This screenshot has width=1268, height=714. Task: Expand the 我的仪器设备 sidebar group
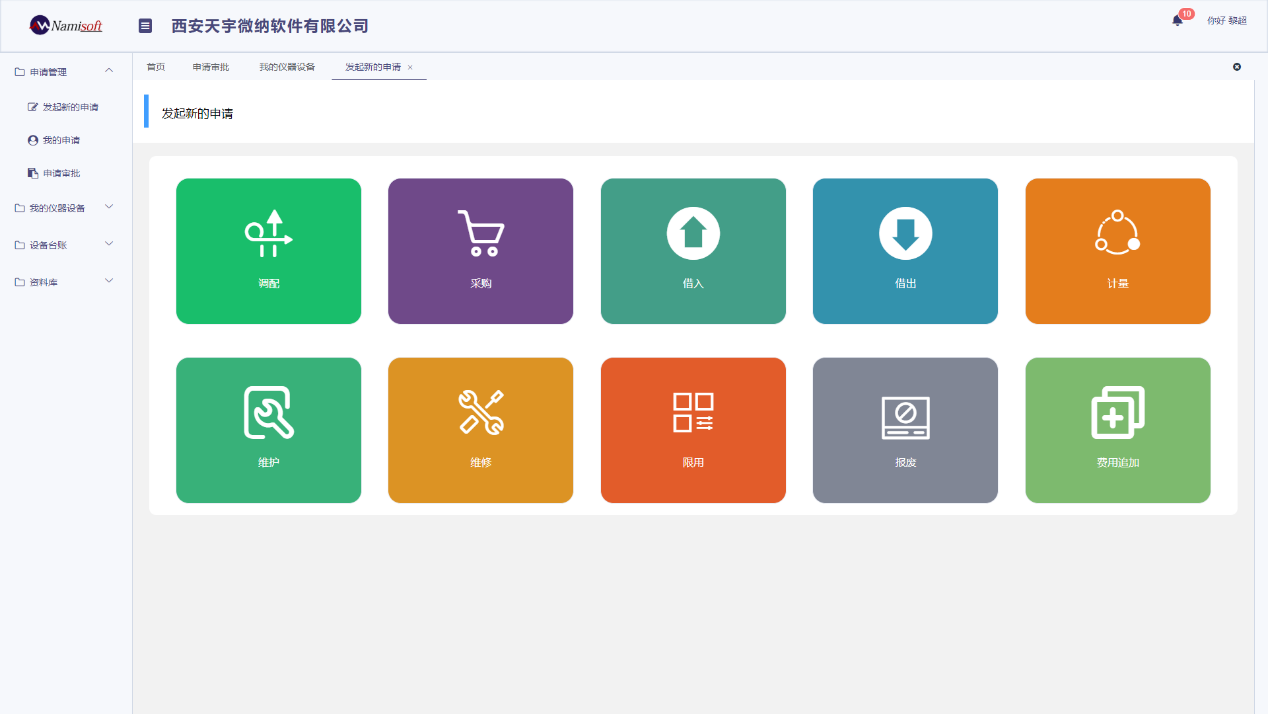[66, 208]
